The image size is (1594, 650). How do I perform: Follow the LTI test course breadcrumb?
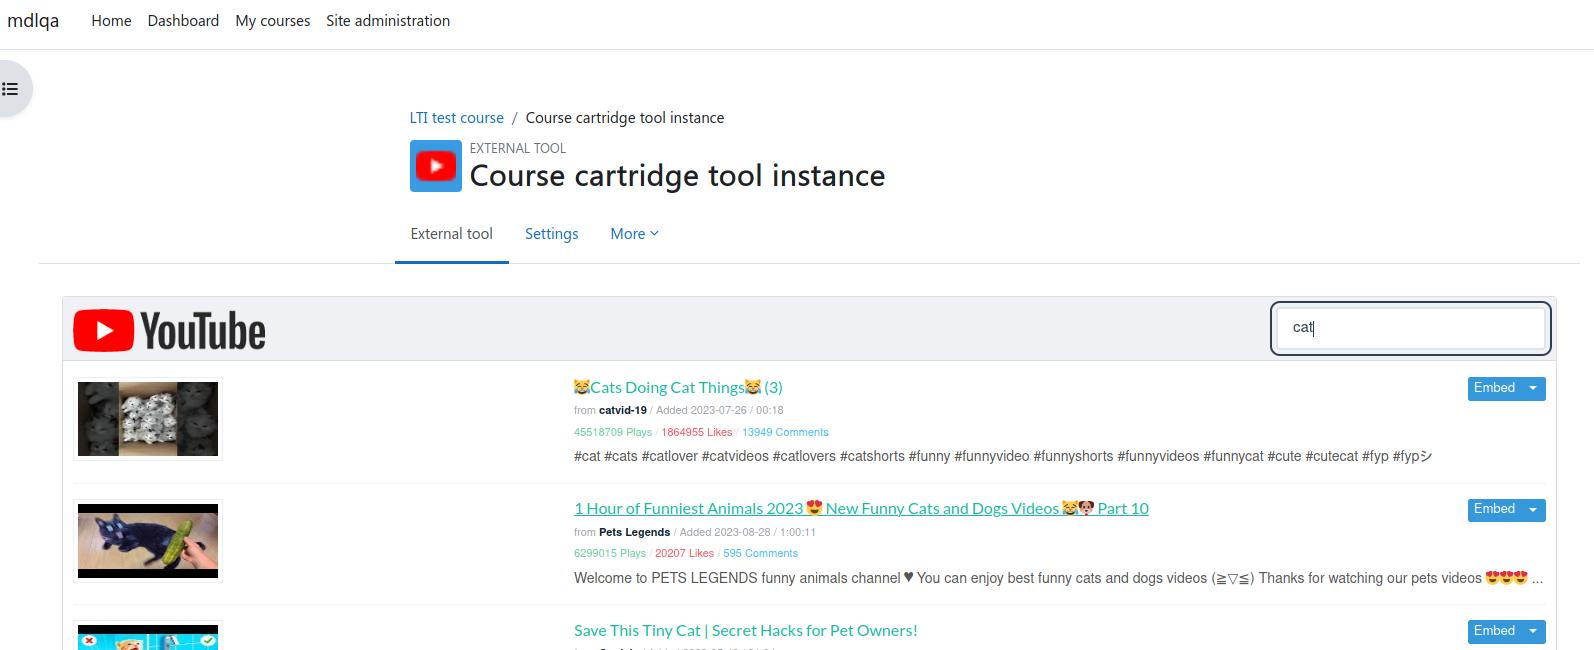click(456, 117)
